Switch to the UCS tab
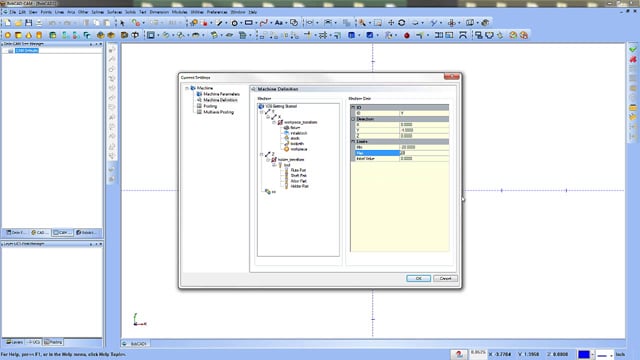This screenshot has height=360, width=640. point(34,342)
